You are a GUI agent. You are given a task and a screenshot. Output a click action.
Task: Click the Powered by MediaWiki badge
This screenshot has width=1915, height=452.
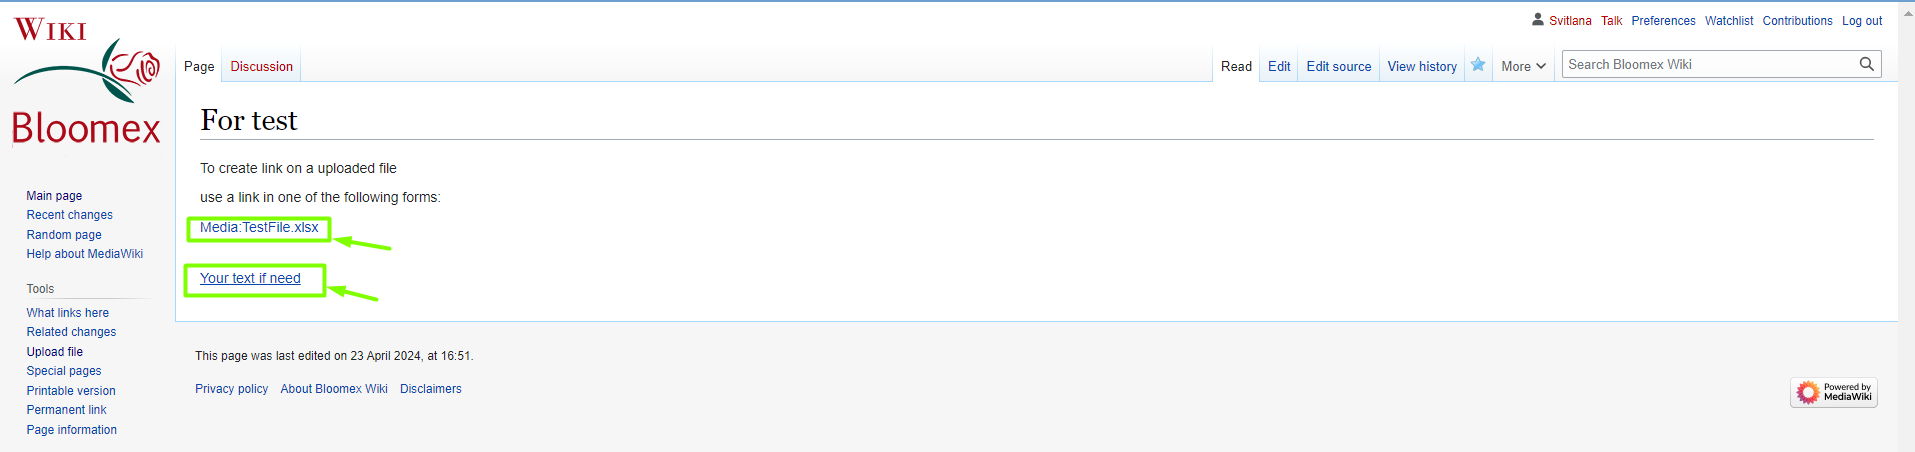tap(1834, 392)
